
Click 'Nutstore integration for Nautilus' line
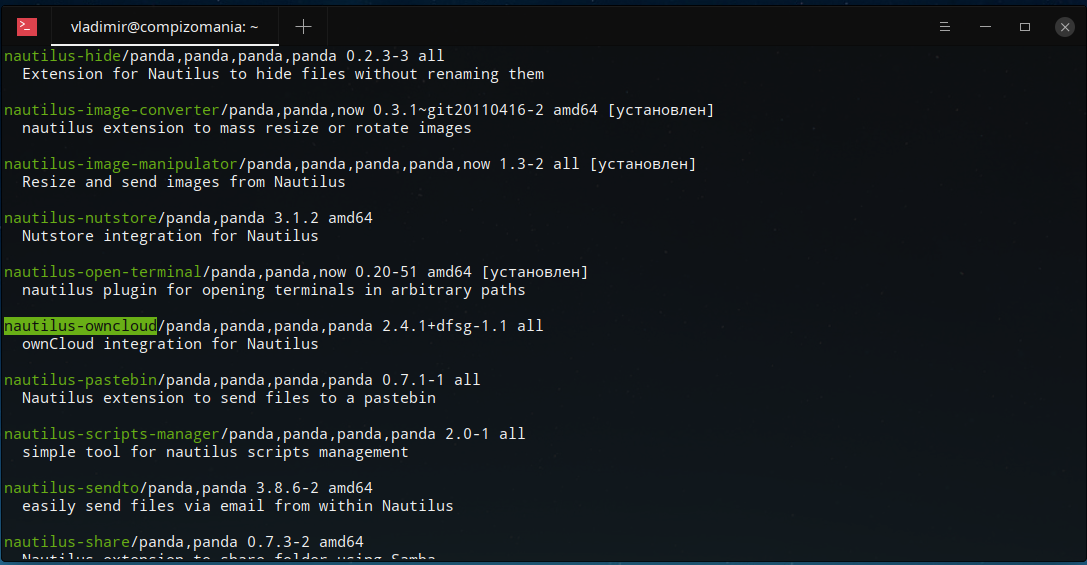tap(170, 236)
